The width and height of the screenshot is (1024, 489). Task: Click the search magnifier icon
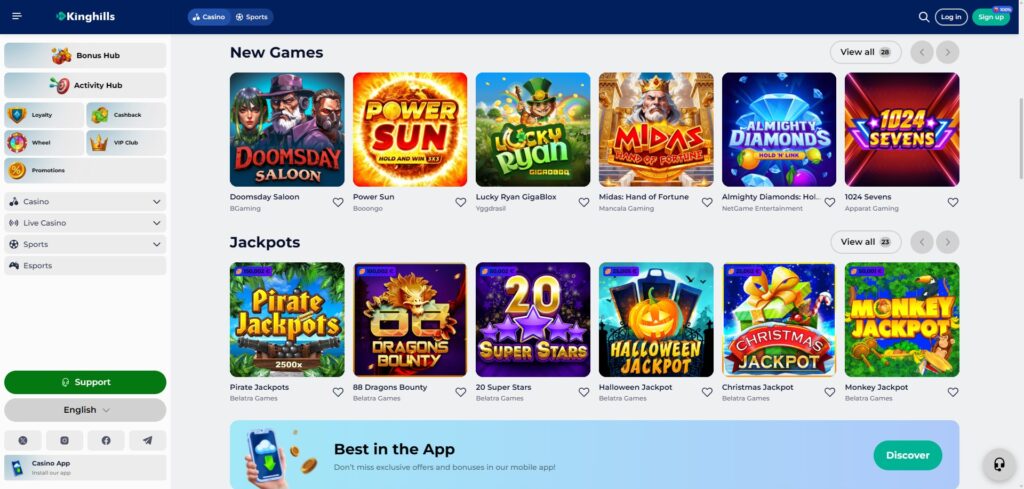(x=923, y=17)
